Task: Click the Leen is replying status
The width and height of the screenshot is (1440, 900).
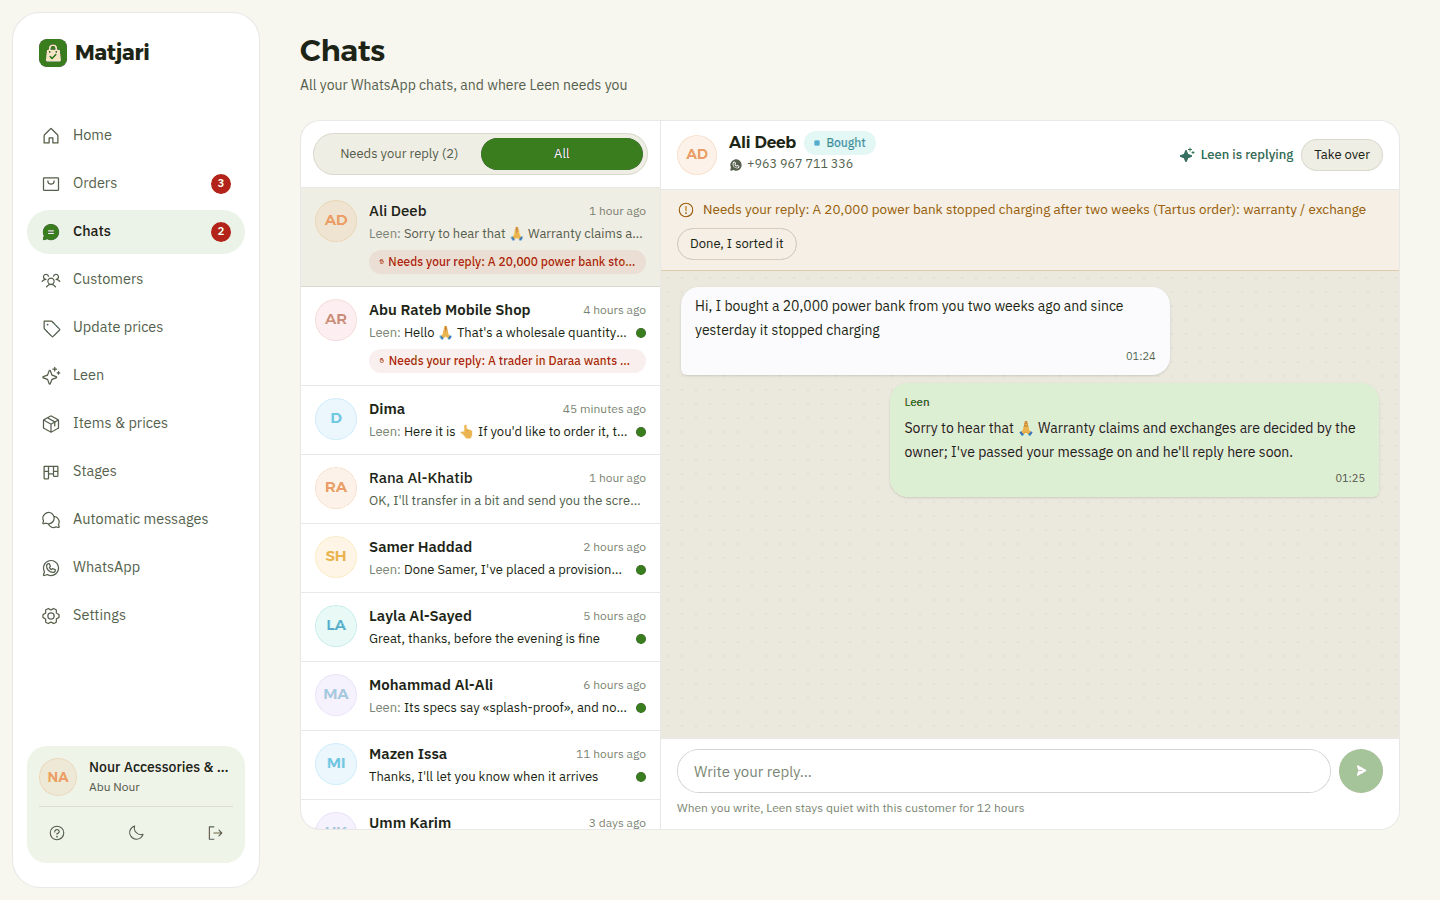Action: pos(1236,155)
